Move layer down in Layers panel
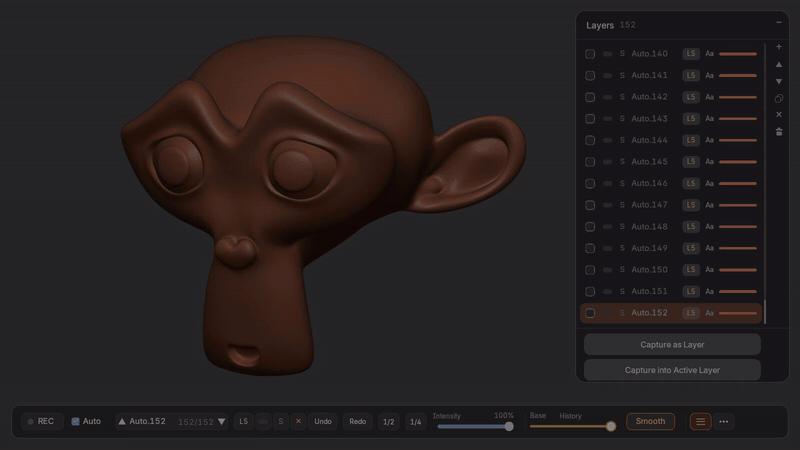The image size is (800, 450). click(x=779, y=81)
